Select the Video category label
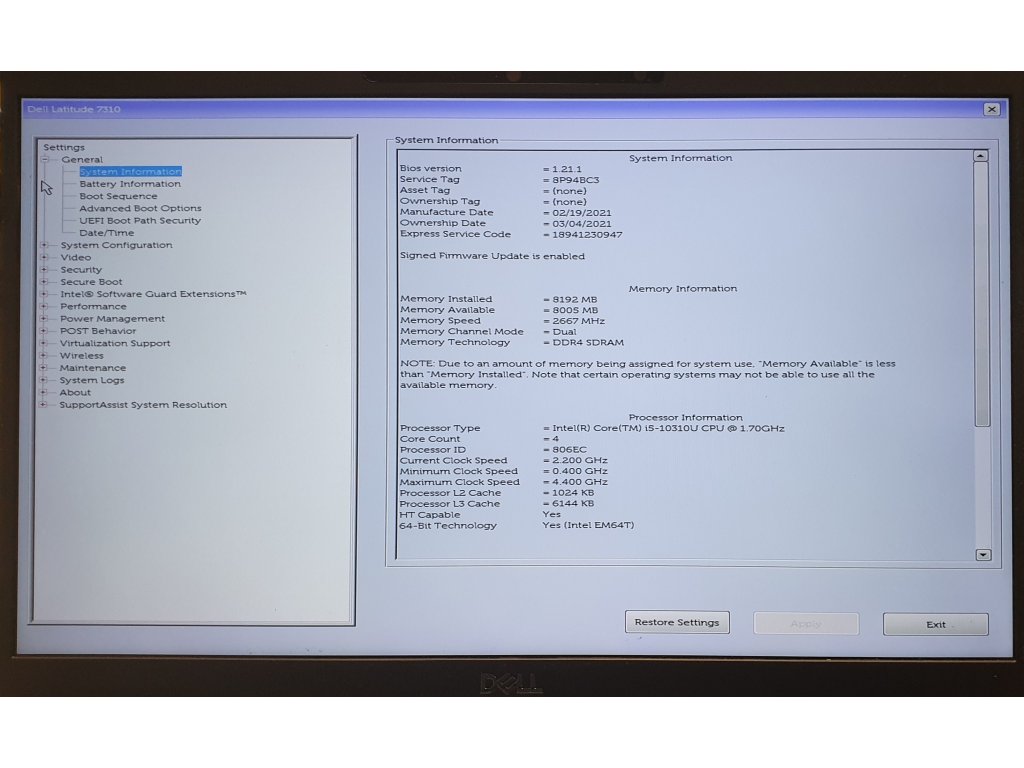1024x768 pixels. click(x=76, y=257)
